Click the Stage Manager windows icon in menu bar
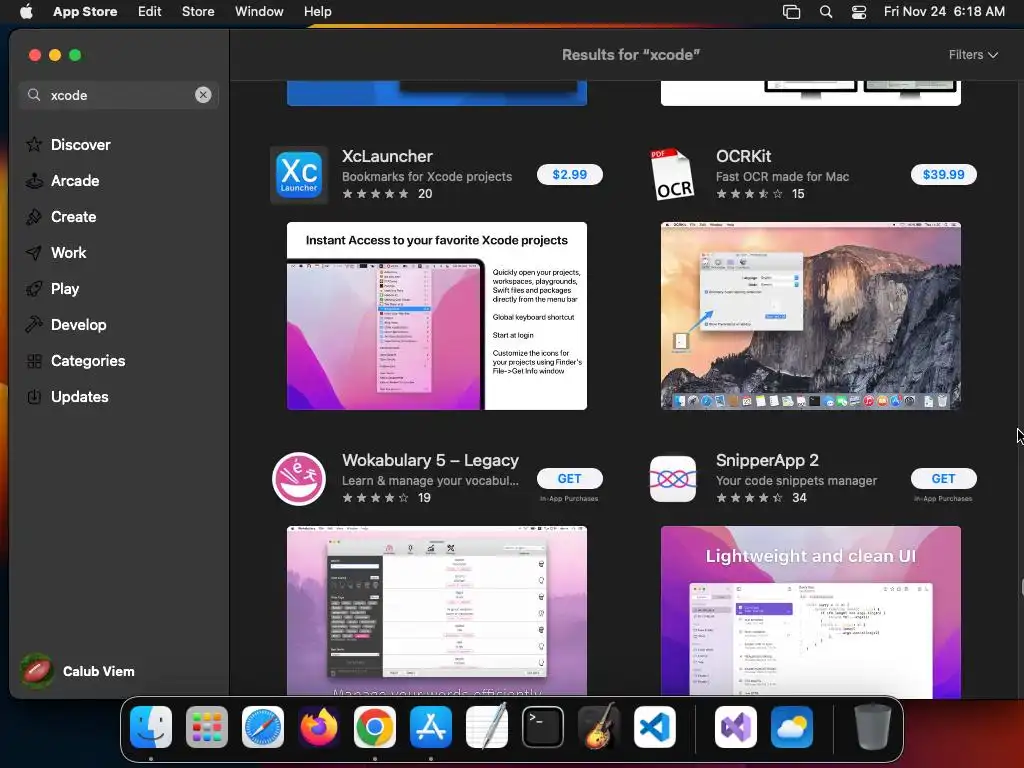1024x768 pixels. coord(792,11)
